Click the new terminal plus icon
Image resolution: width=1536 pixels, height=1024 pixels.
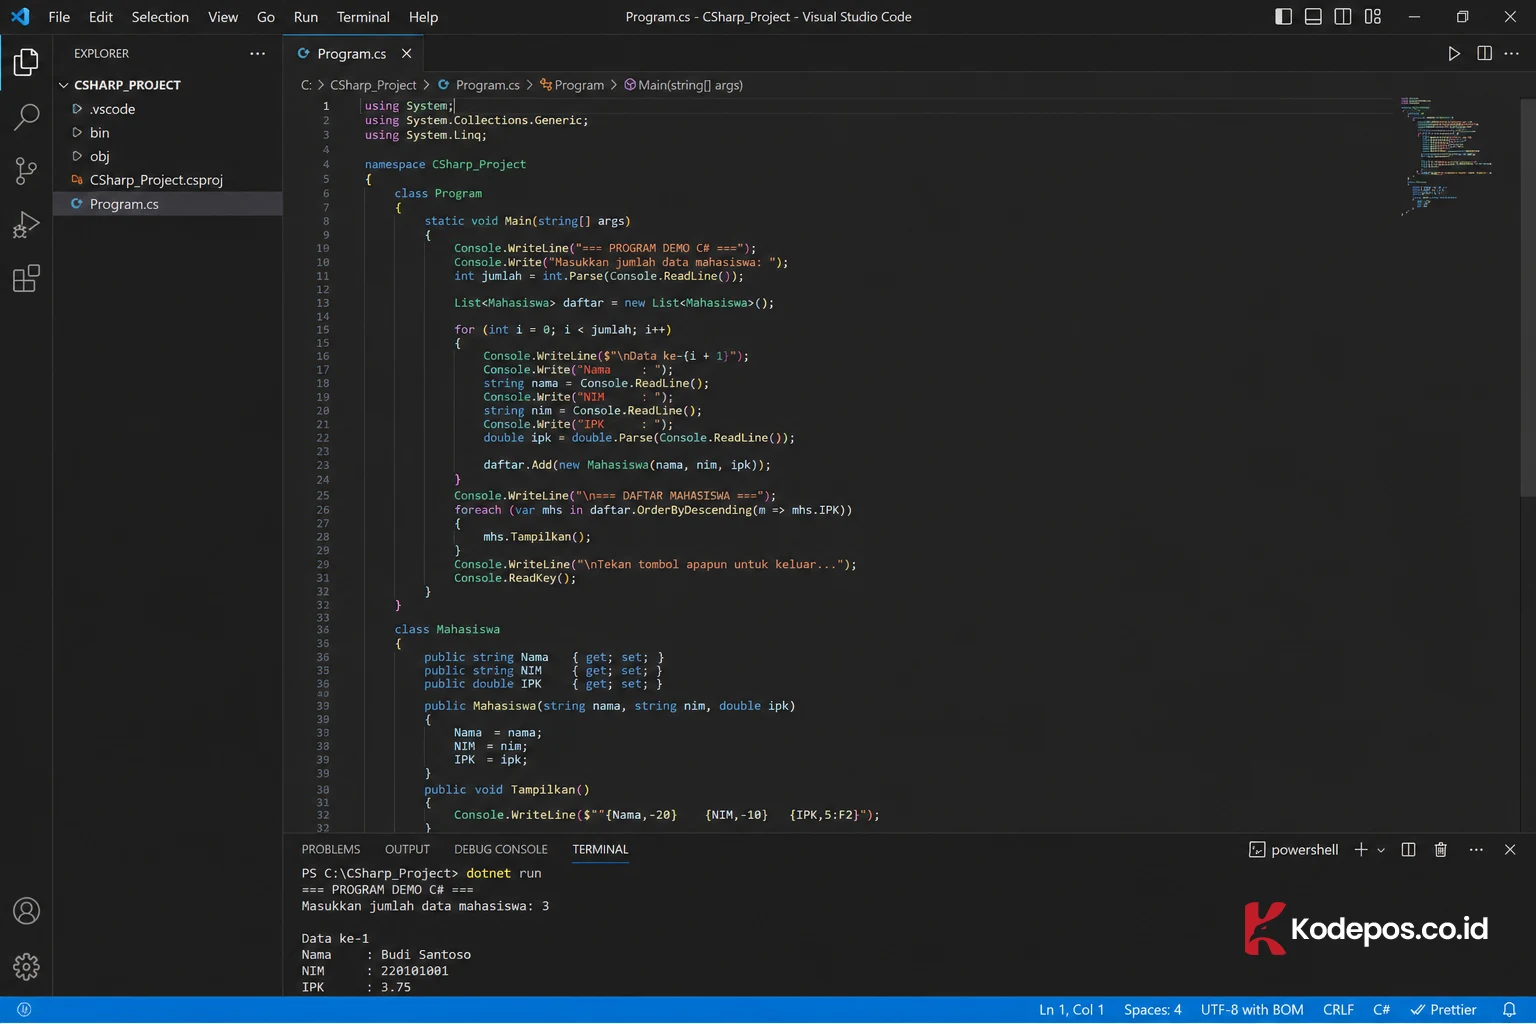pos(1361,850)
